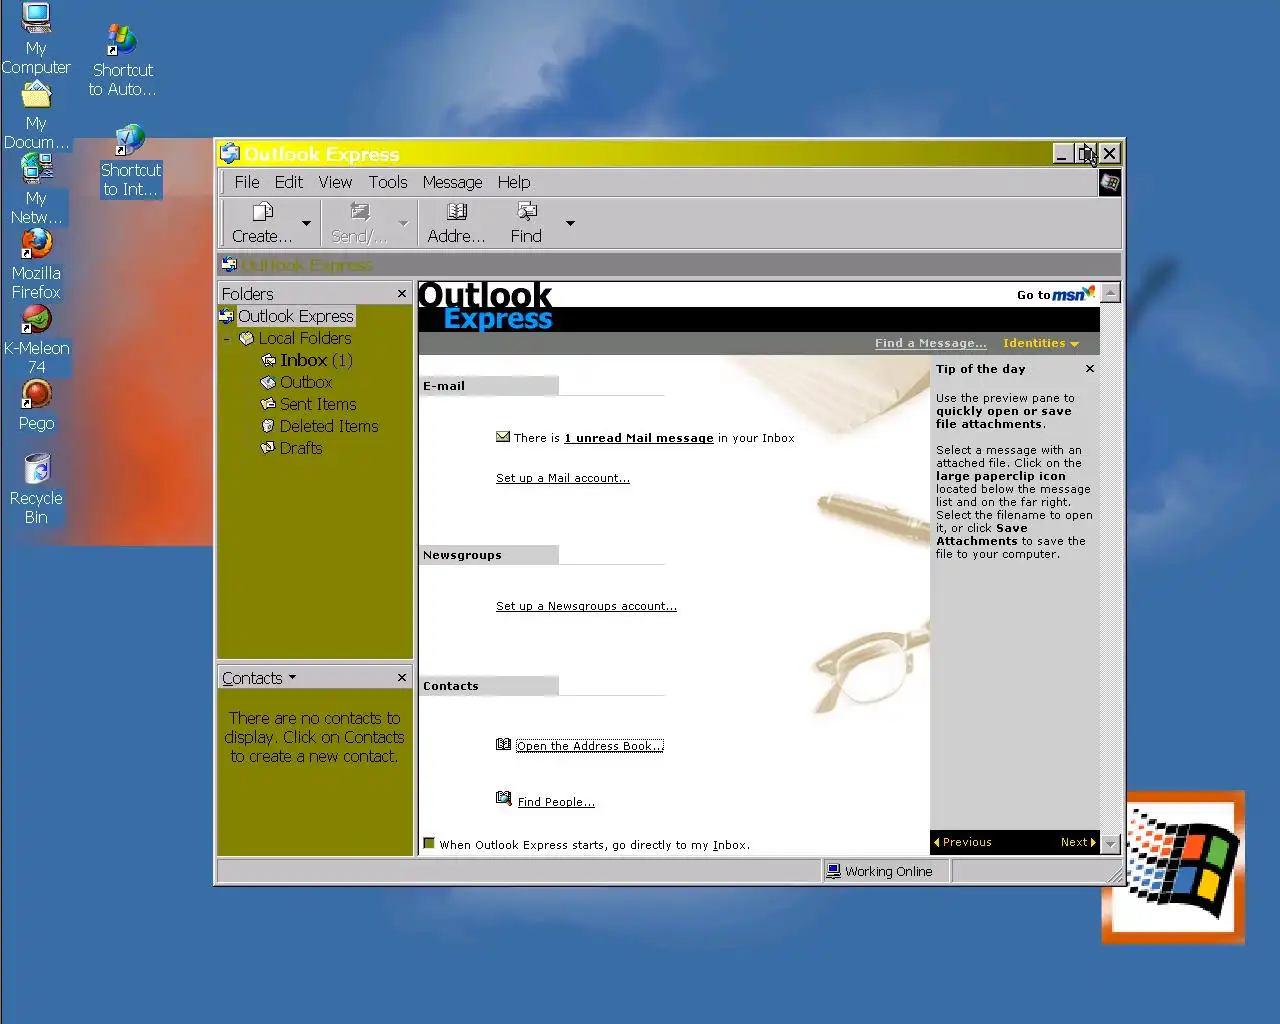The width and height of the screenshot is (1280, 1024).
Task: Click the Address Book icon in Contacts section
Action: click(x=503, y=744)
